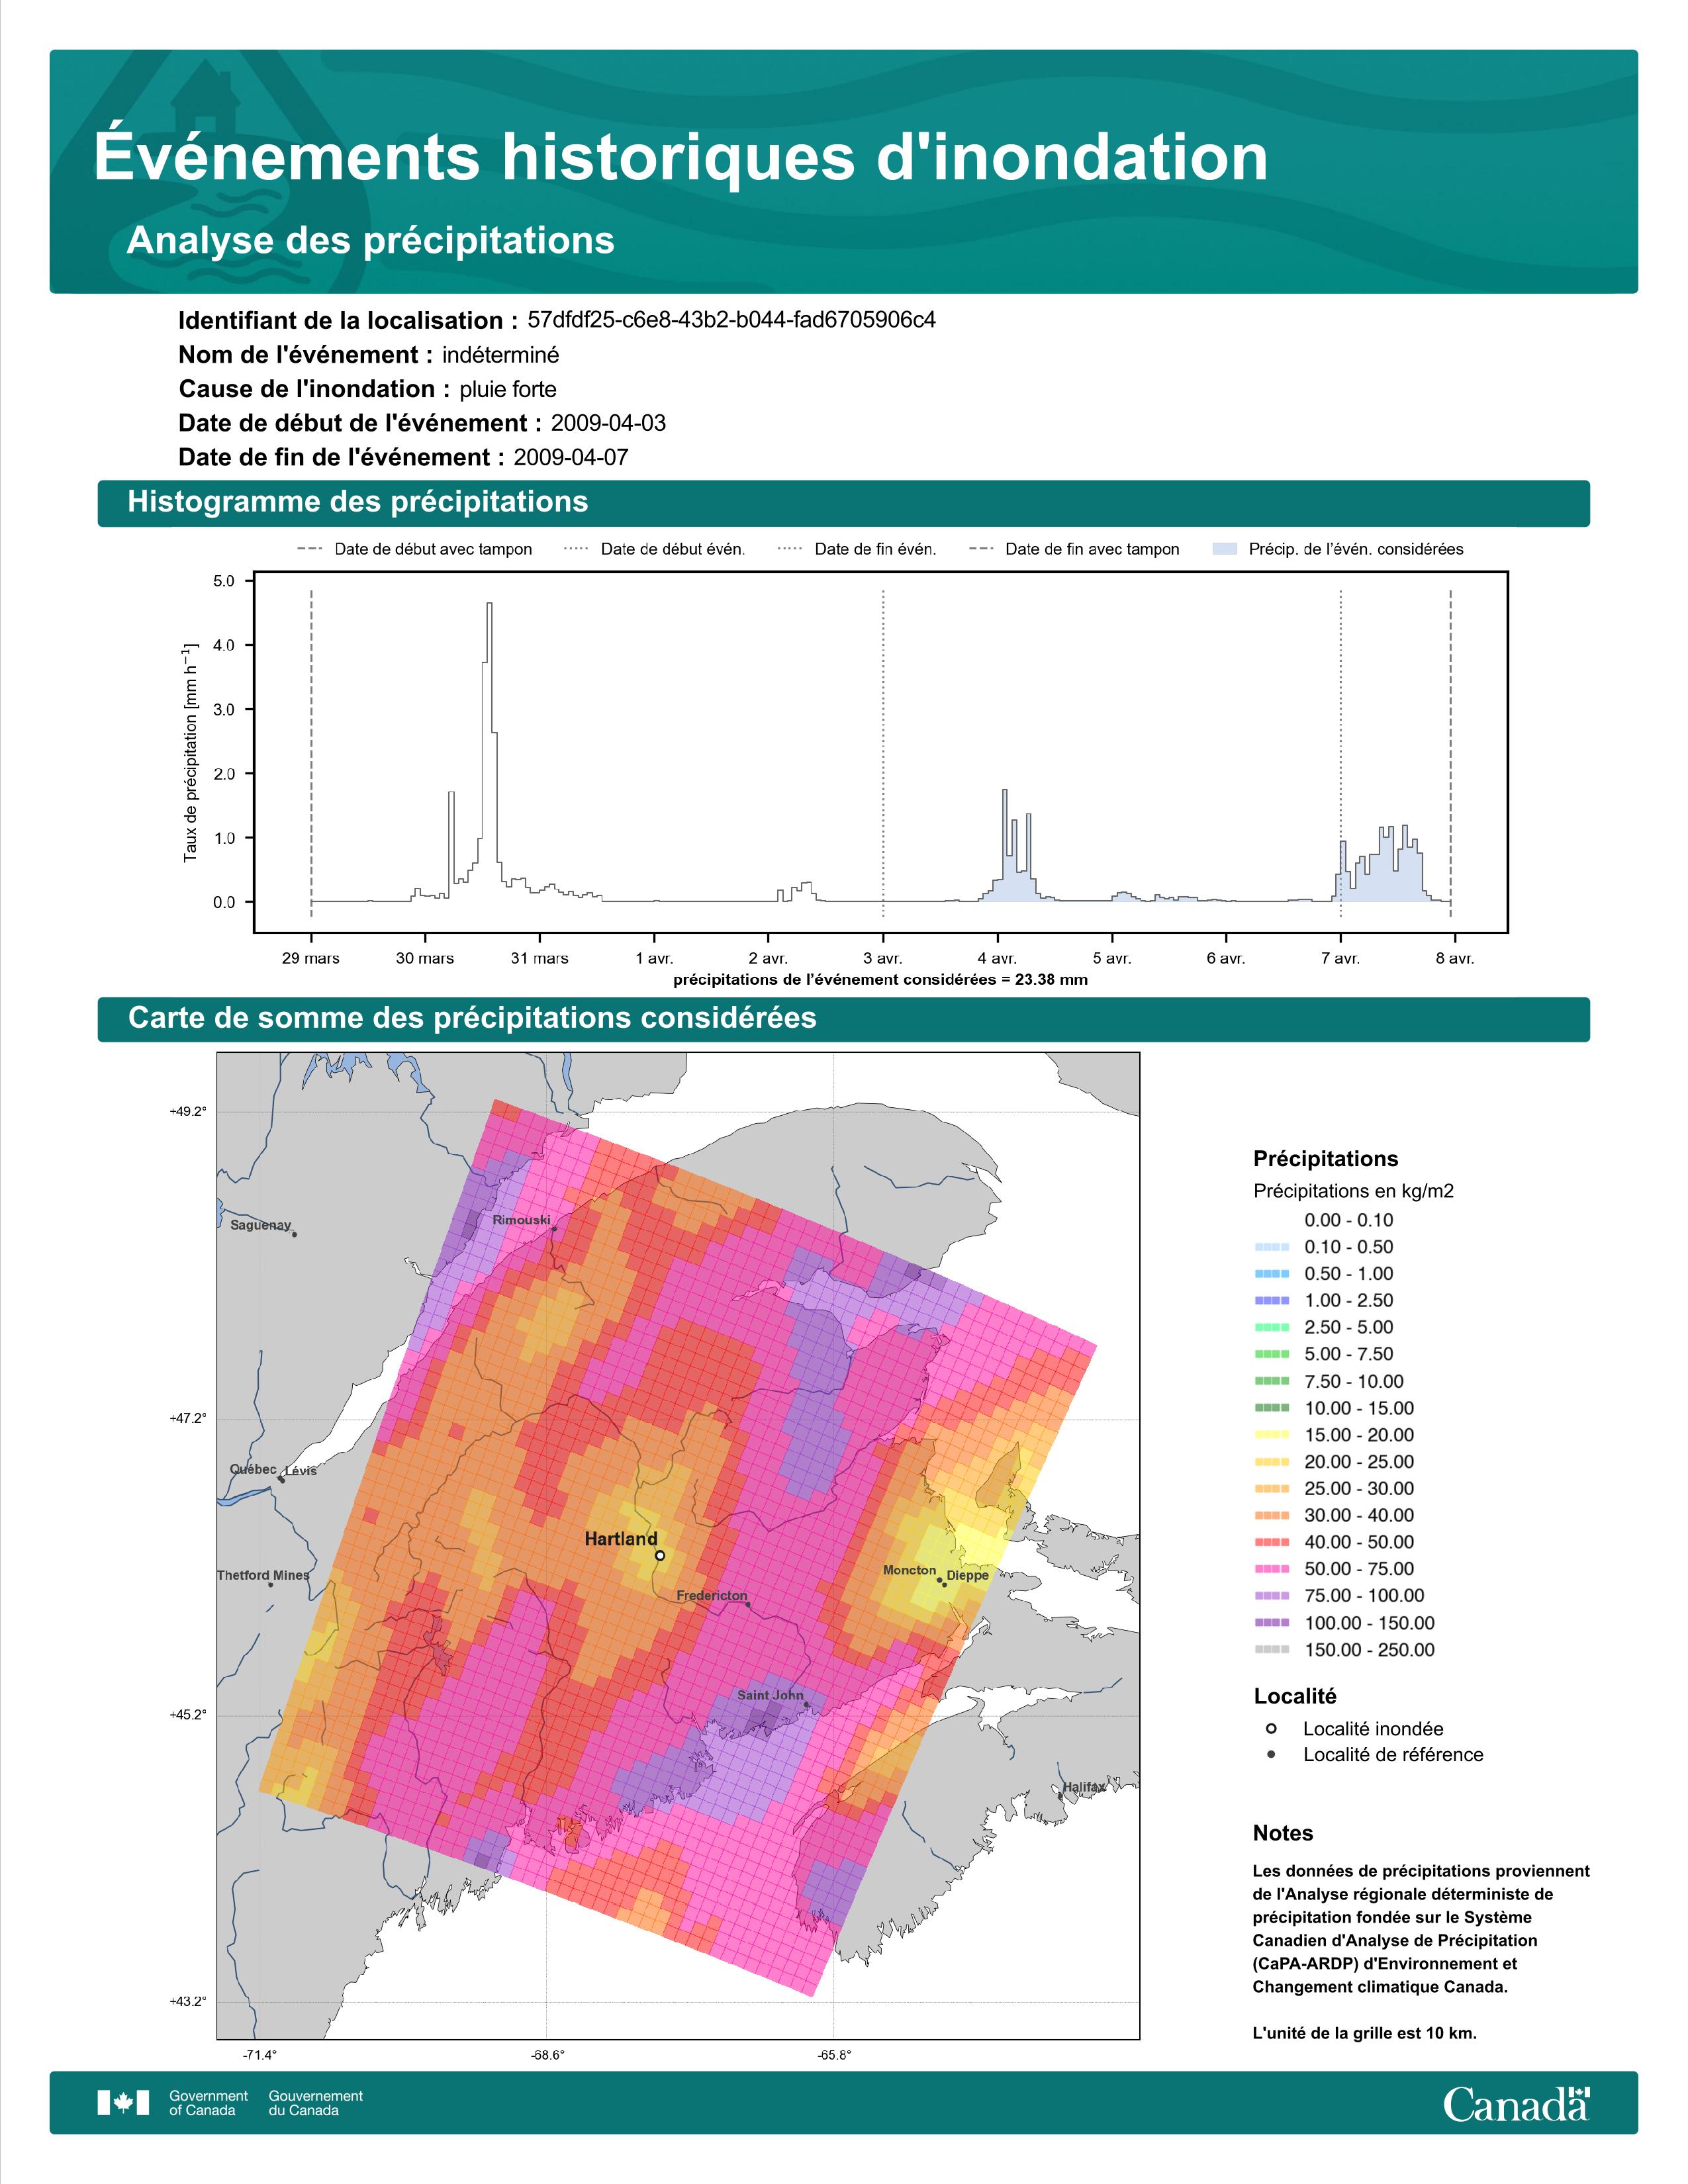Click the Saint John city marker

tap(806, 1706)
